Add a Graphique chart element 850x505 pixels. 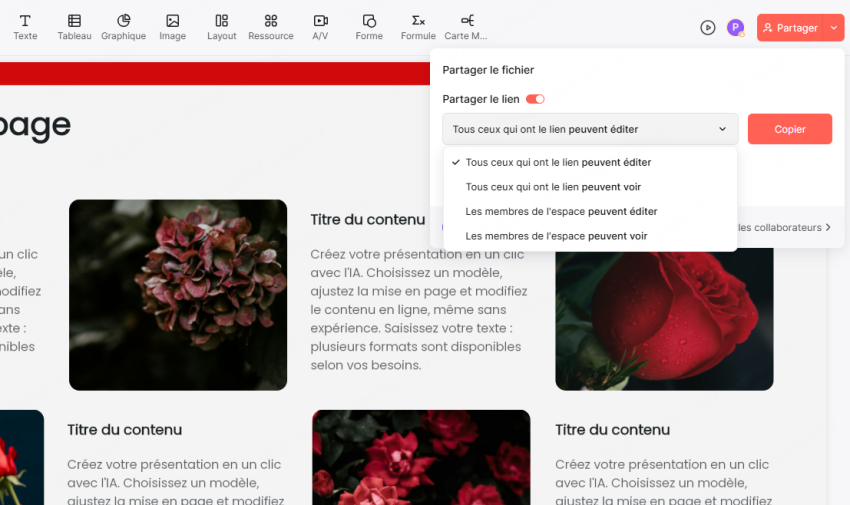pos(123,21)
